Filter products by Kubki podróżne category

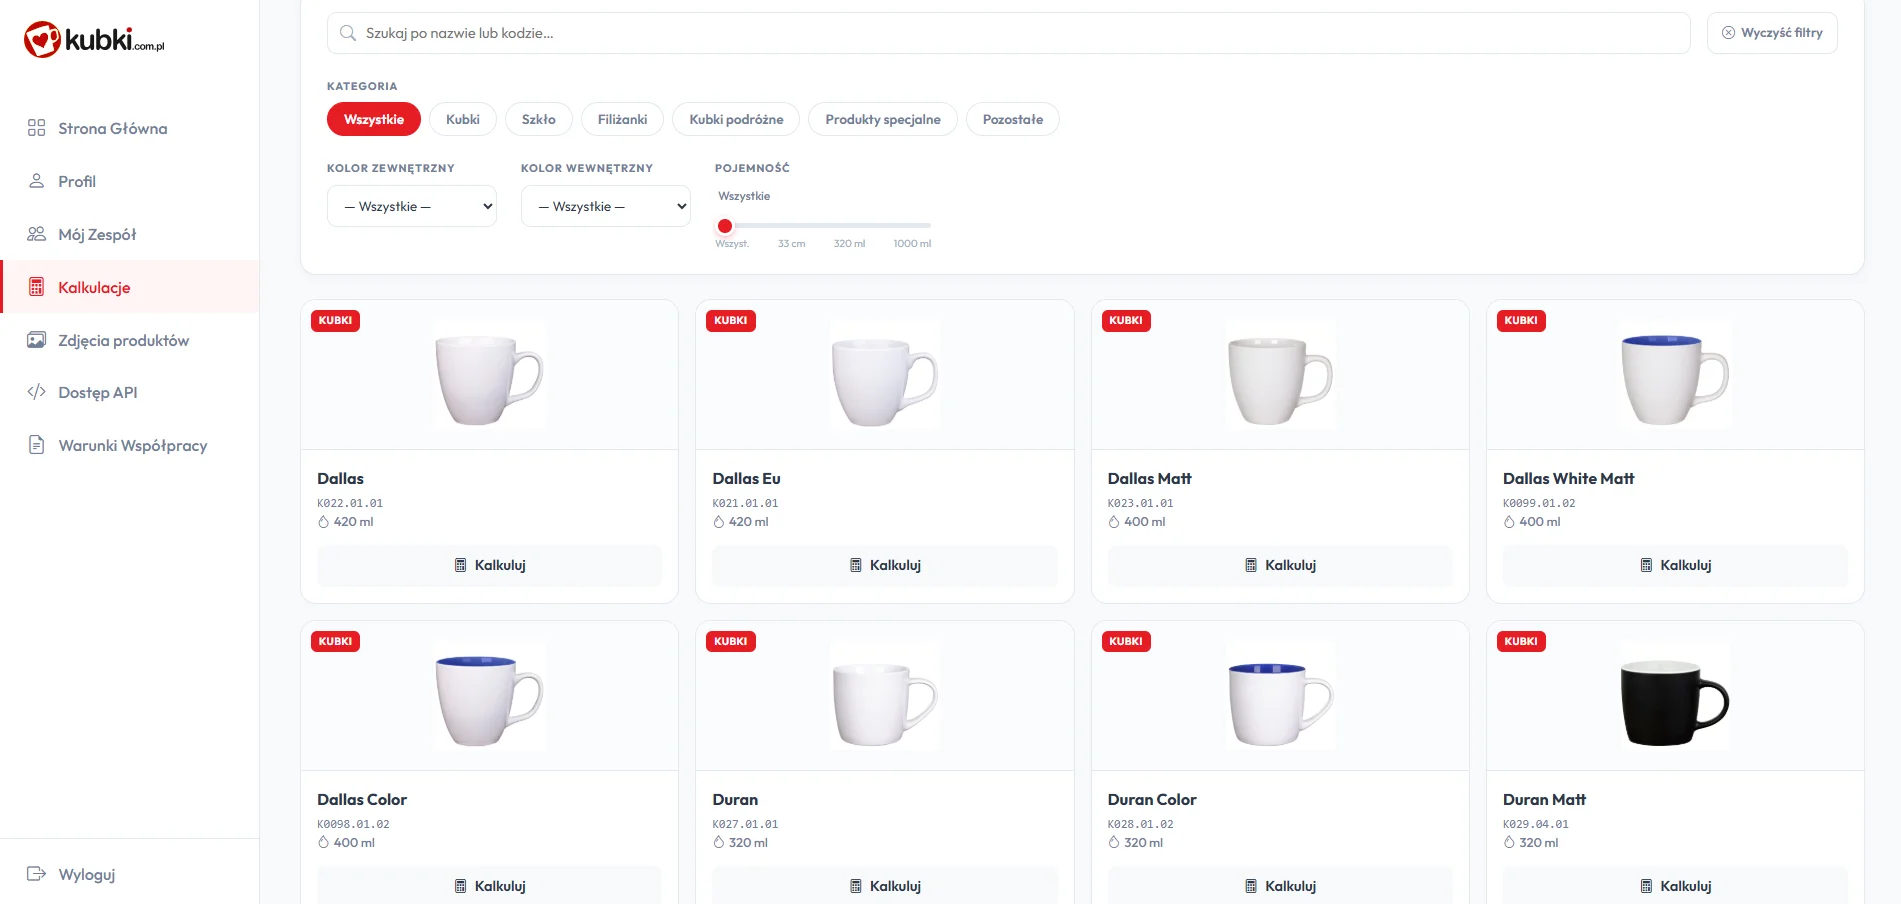pyautogui.click(x=737, y=119)
